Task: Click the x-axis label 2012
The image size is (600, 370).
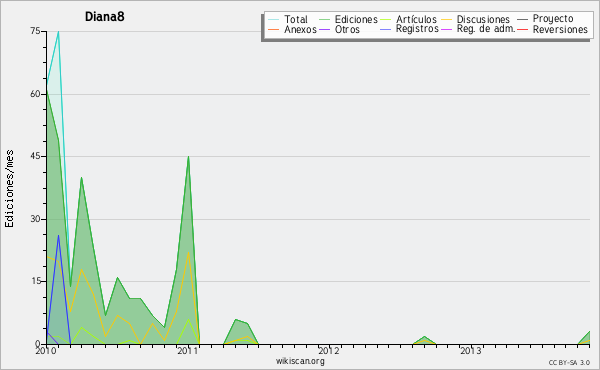Action: point(329,350)
